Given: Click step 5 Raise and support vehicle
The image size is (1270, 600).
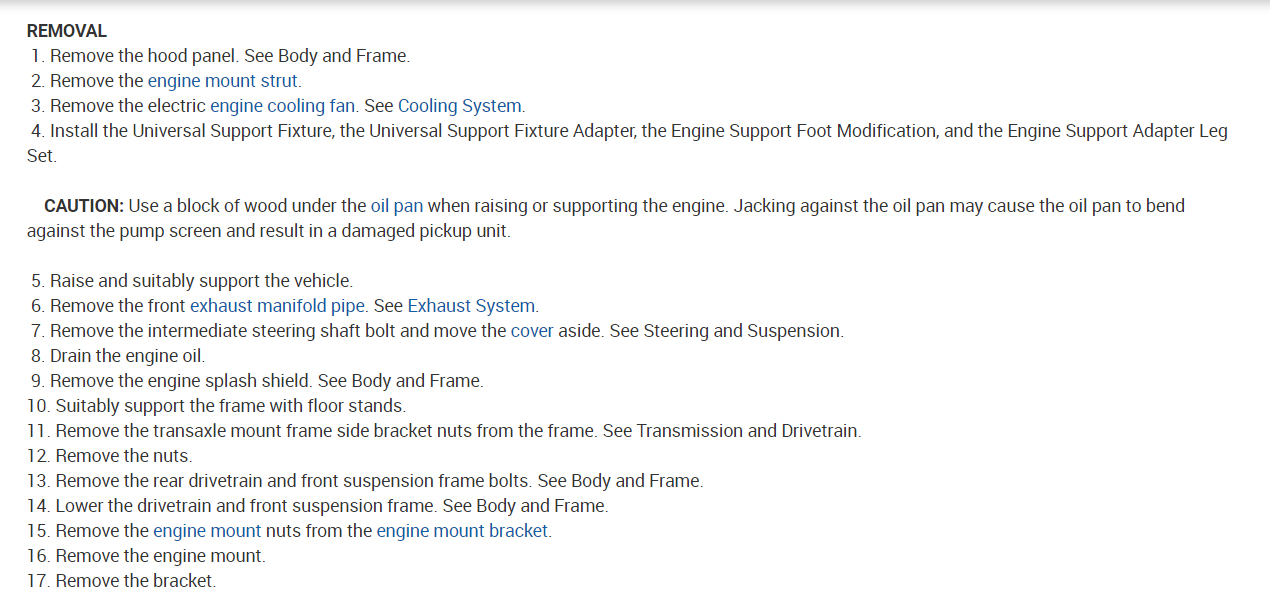Looking at the screenshot, I should (200, 281).
